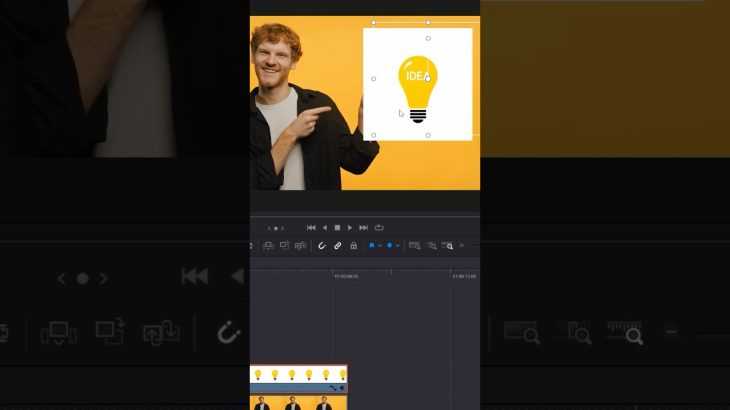Select the man clip on the lower video track

(x=298, y=403)
